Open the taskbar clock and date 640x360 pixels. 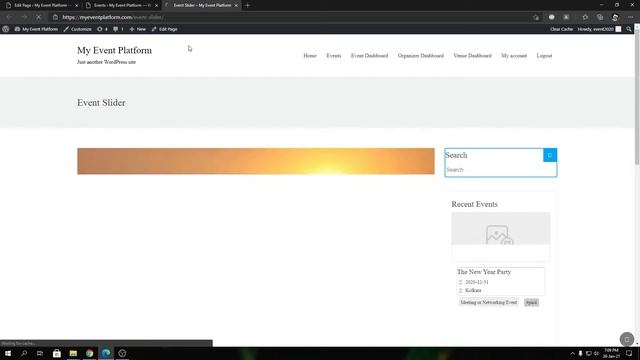[x=611, y=353]
